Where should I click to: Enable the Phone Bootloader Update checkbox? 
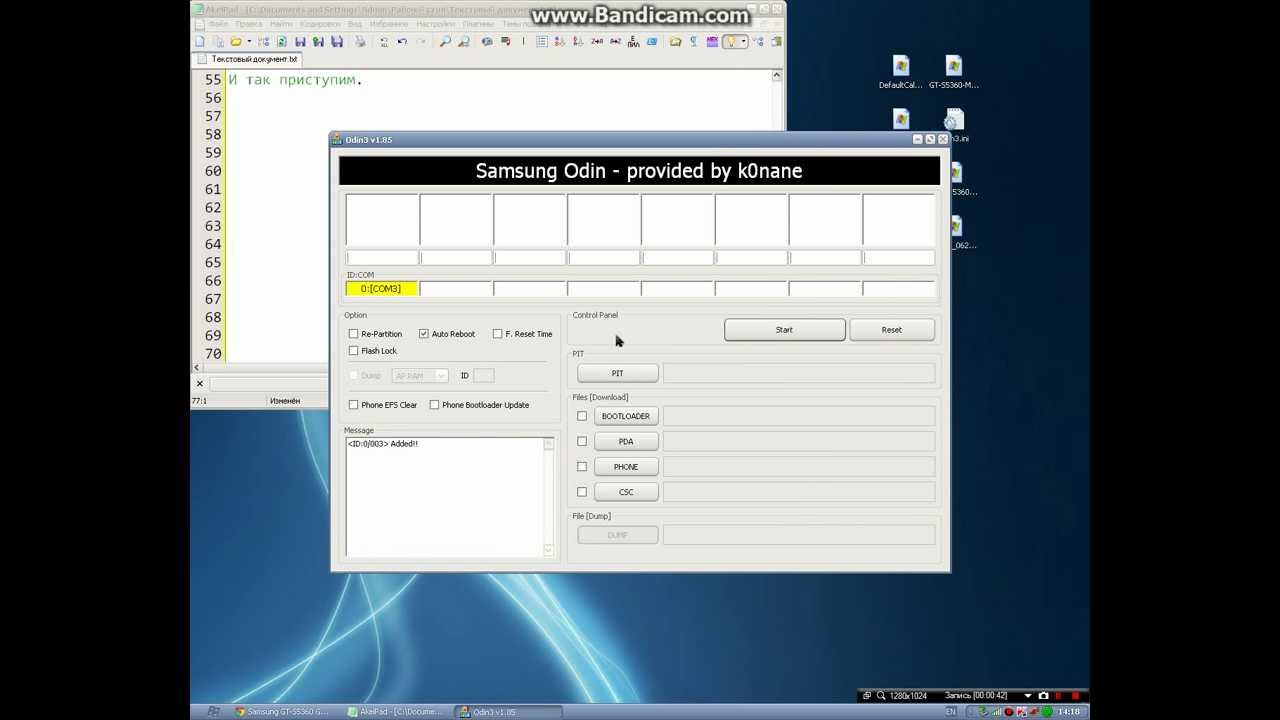[434, 405]
